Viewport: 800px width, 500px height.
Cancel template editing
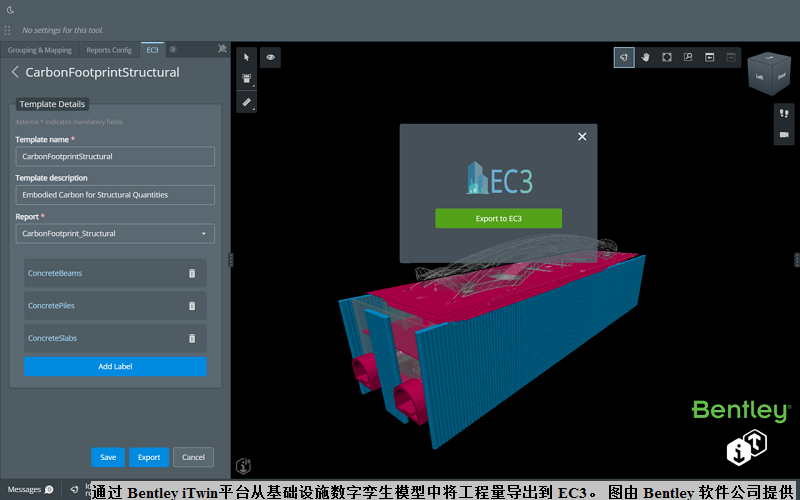(193, 457)
